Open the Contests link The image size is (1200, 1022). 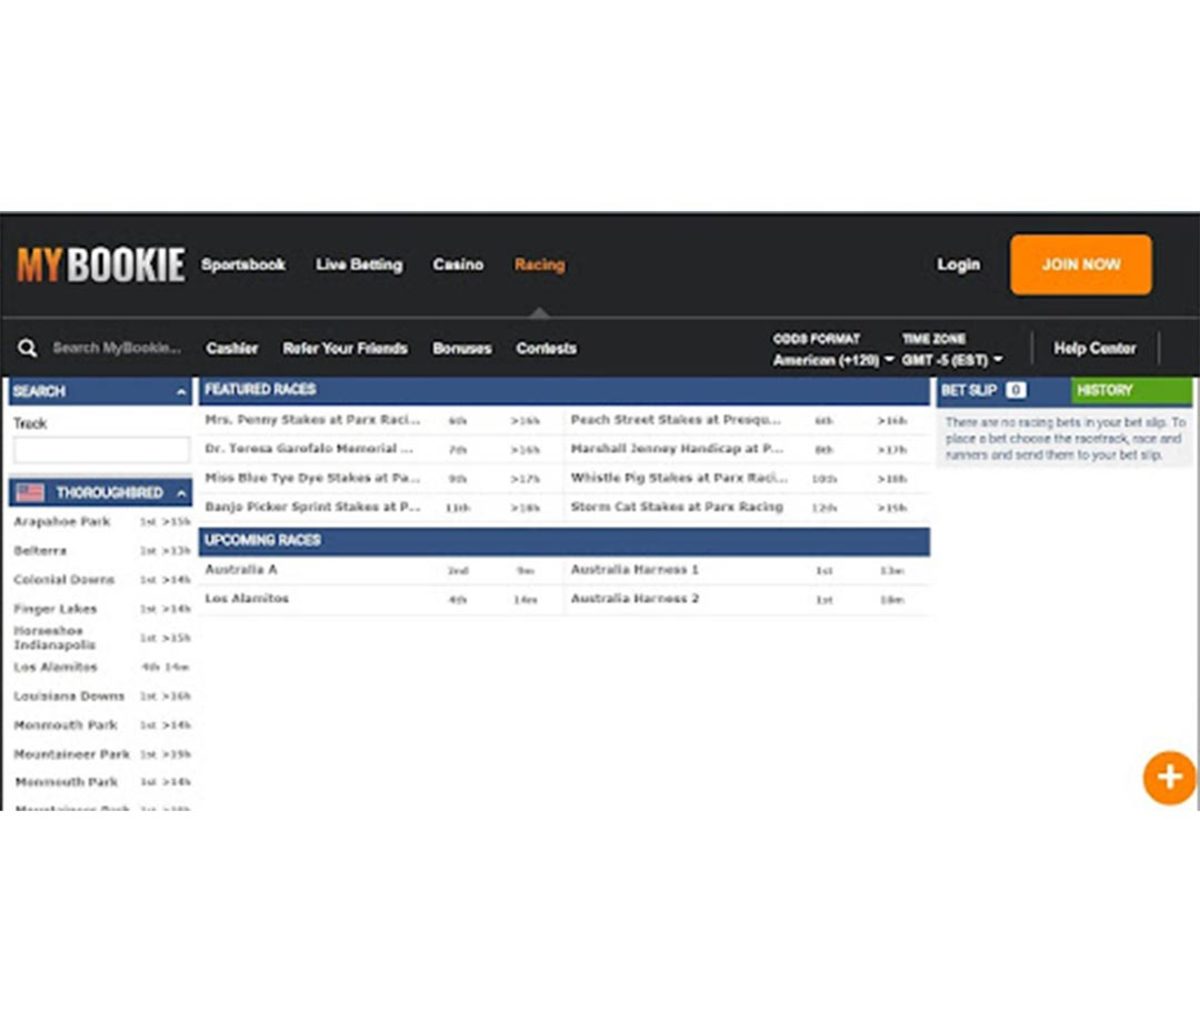point(546,348)
